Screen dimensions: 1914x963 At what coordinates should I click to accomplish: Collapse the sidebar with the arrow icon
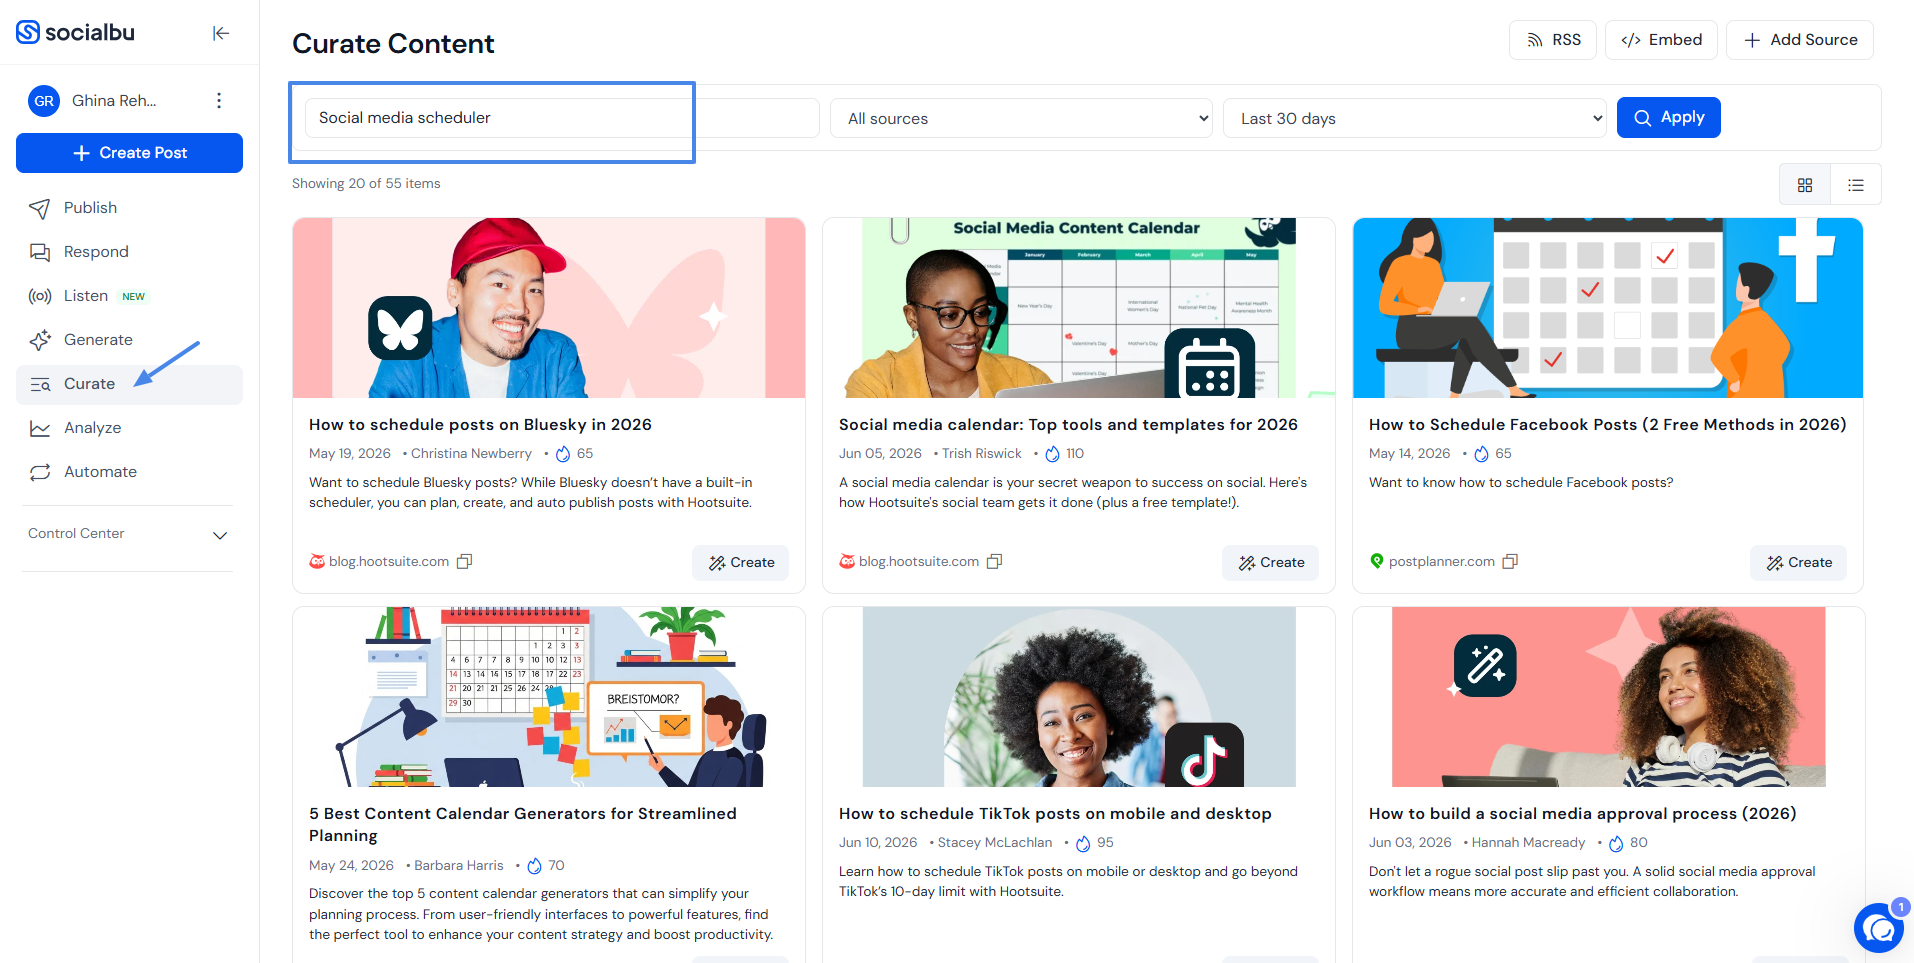tap(221, 33)
